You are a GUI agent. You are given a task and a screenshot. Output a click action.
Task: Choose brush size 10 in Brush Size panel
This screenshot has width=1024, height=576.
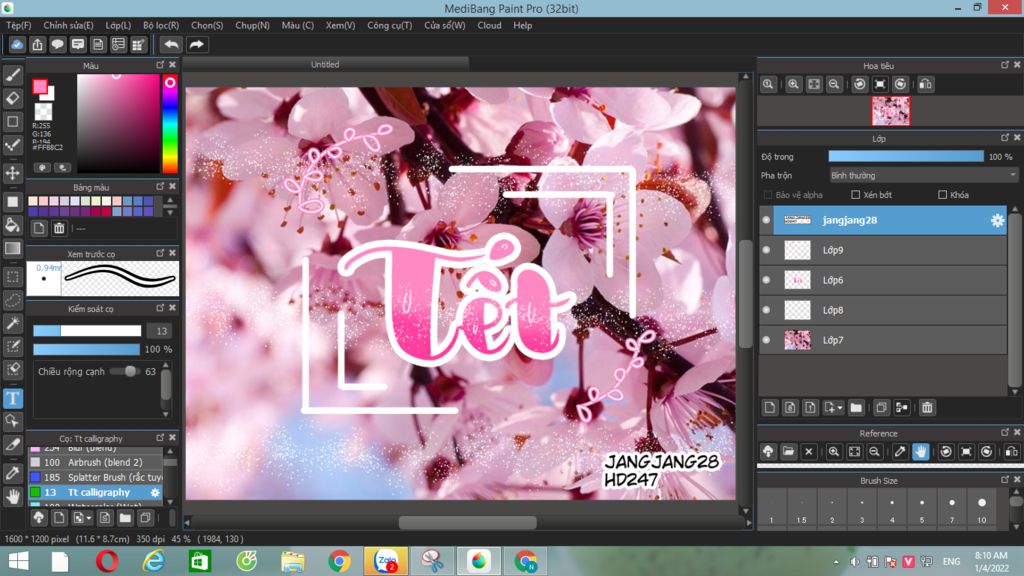(x=982, y=509)
